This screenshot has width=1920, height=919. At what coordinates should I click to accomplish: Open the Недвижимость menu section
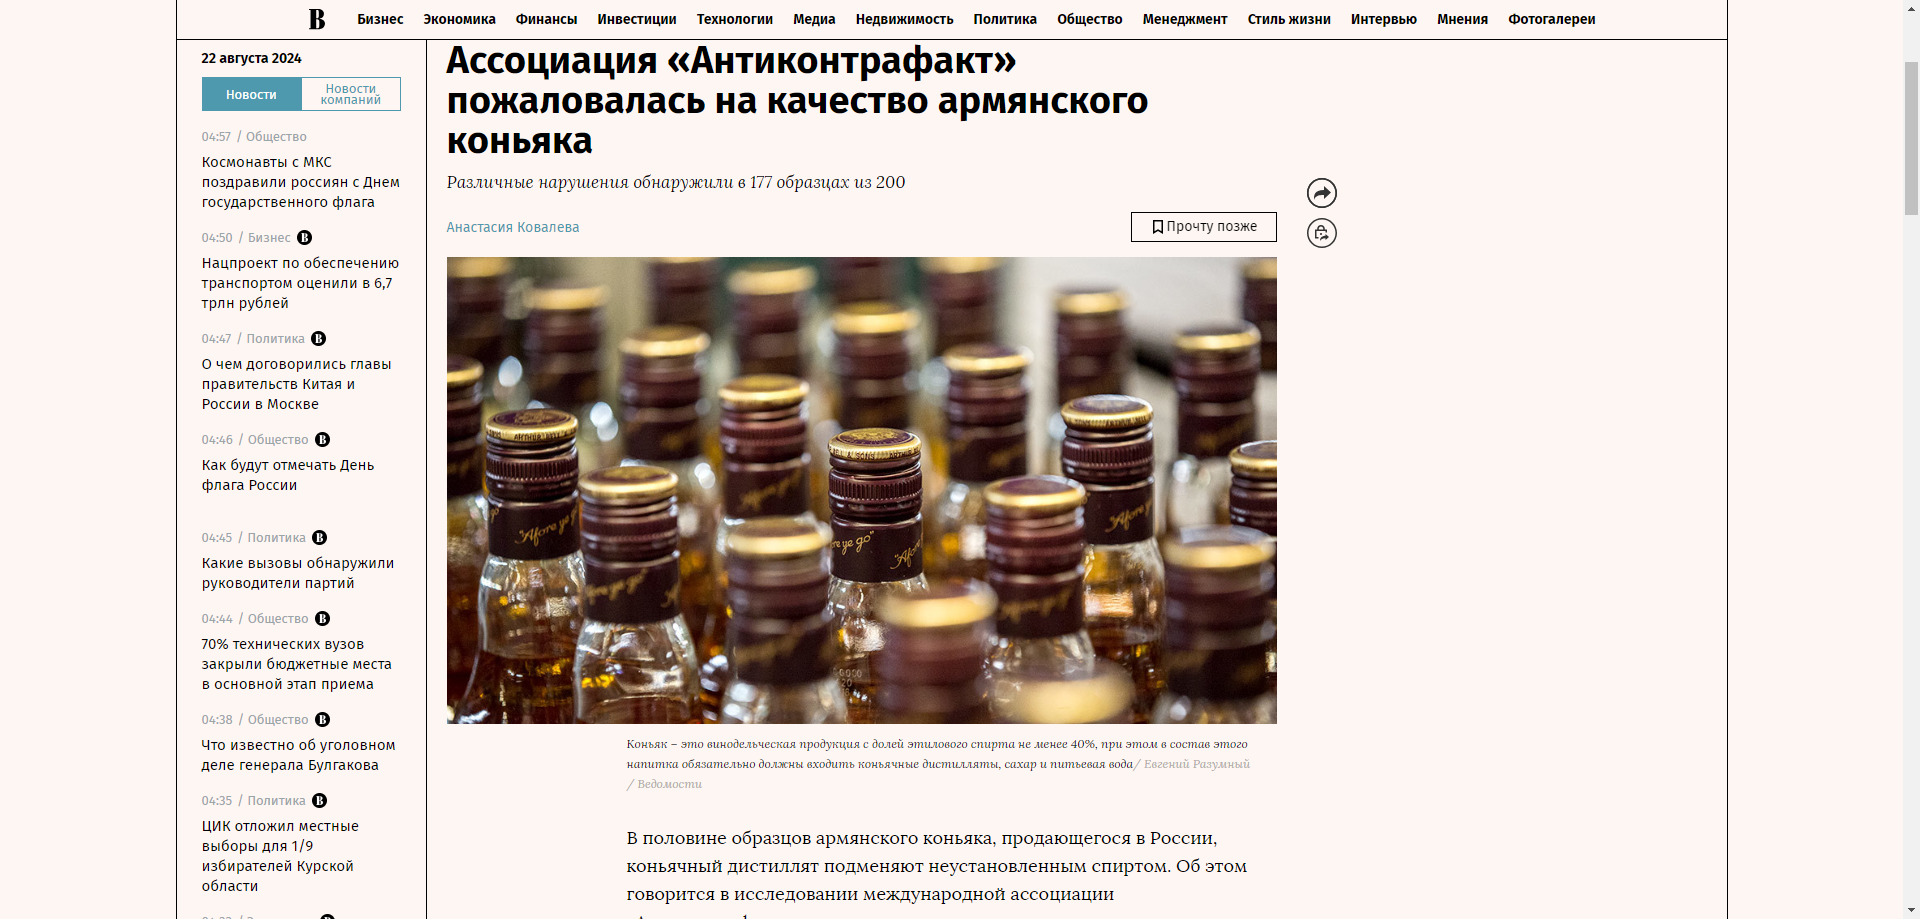904,19
